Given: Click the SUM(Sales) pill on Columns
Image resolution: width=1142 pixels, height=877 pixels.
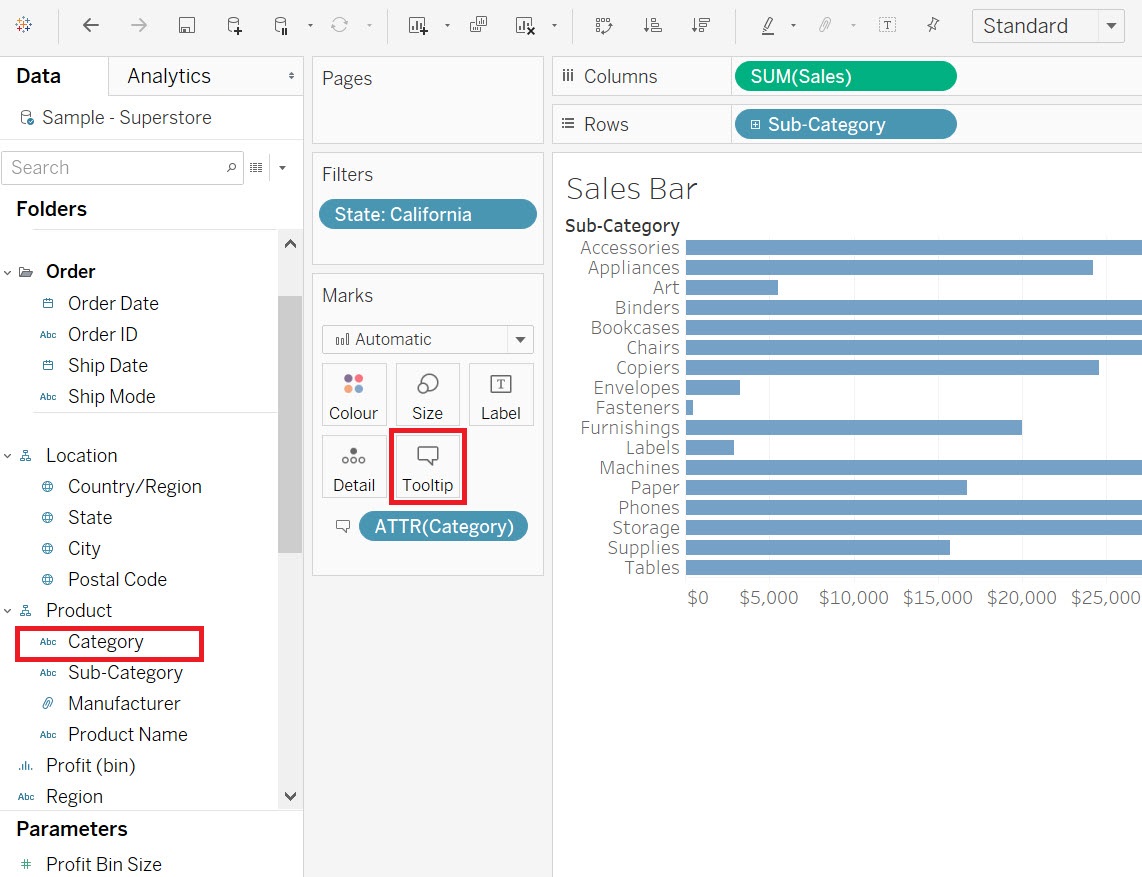Looking at the screenshot, I should click(x=846, y=76).
